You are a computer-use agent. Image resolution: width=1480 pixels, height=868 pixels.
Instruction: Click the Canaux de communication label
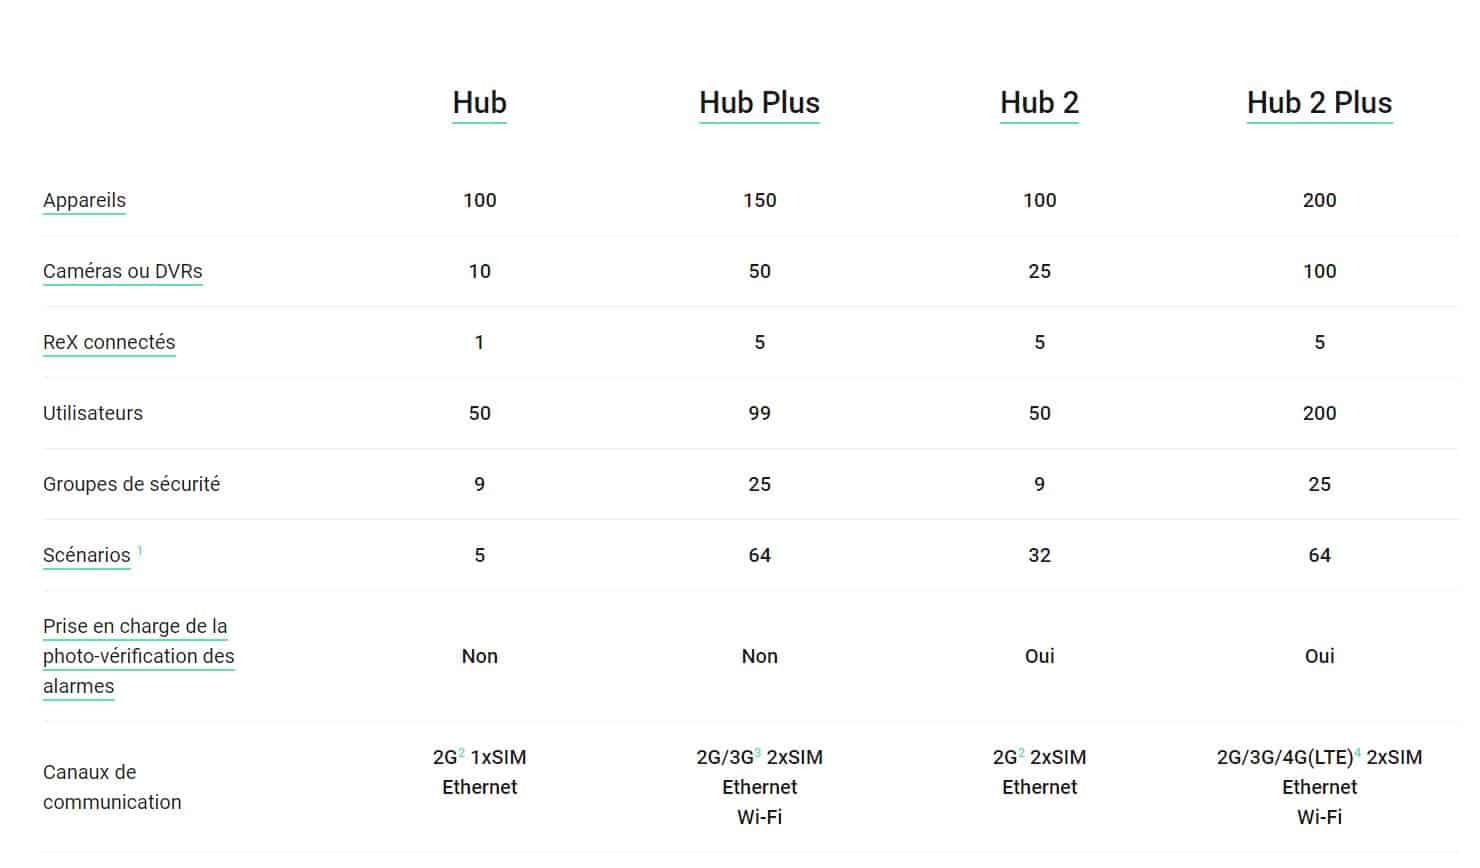(x=111, y=787)
